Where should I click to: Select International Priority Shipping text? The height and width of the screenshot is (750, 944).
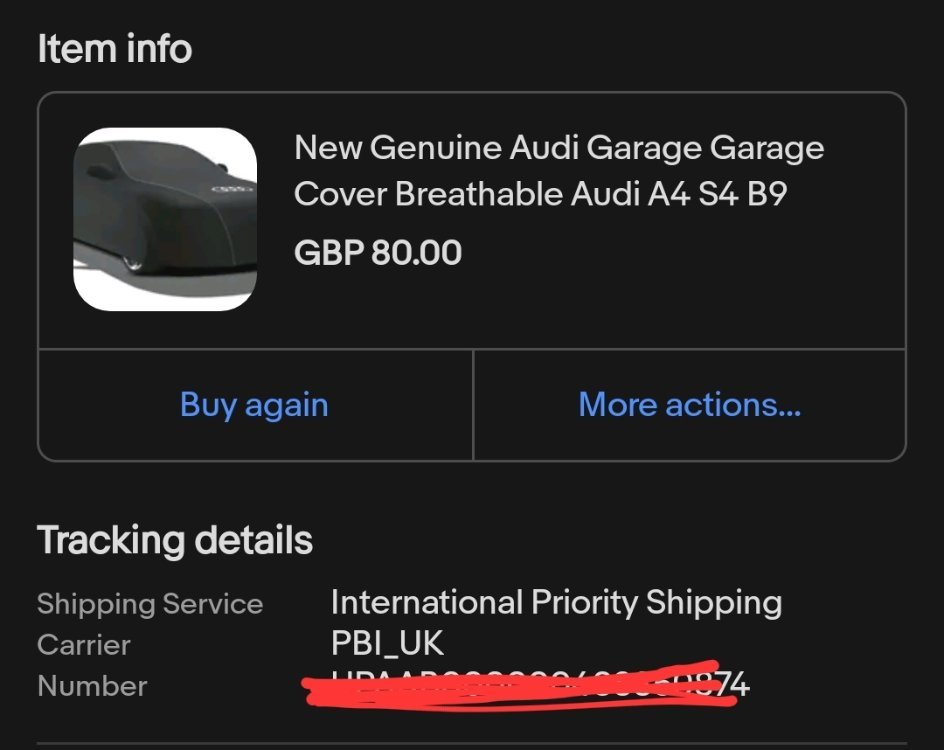[x=556, y=603]
